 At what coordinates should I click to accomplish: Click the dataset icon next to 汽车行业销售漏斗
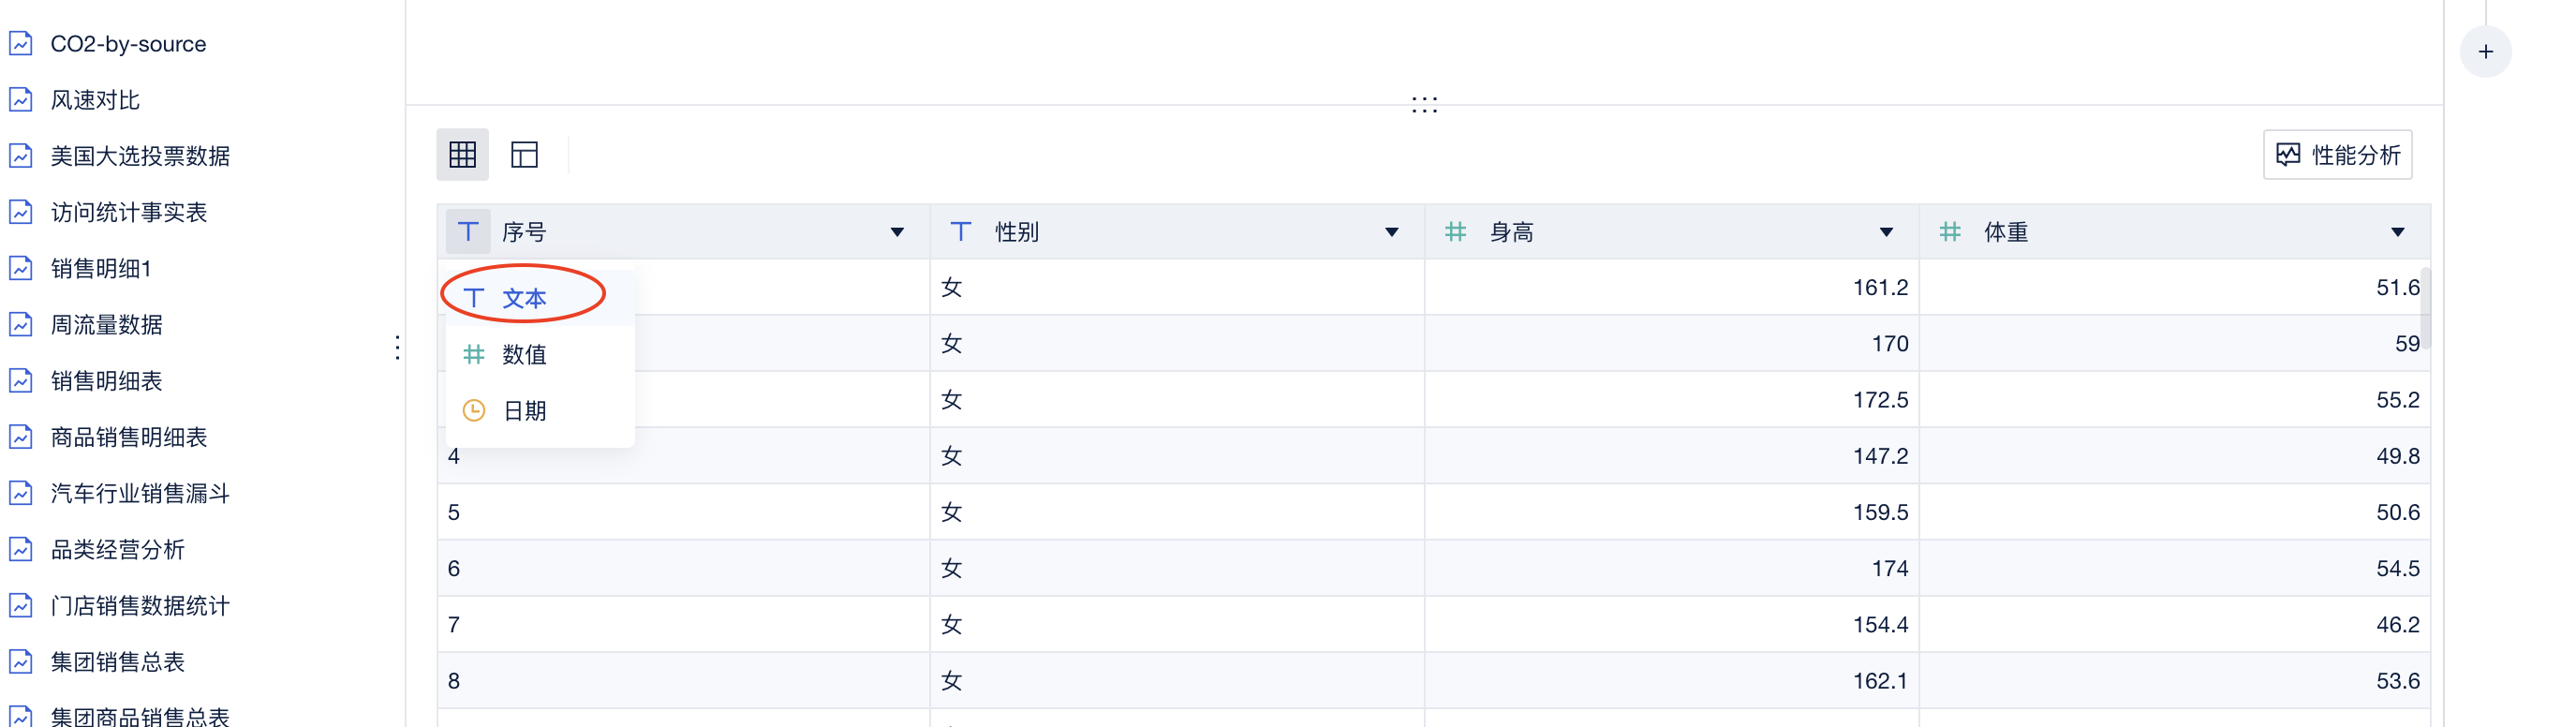click(21, 493)
